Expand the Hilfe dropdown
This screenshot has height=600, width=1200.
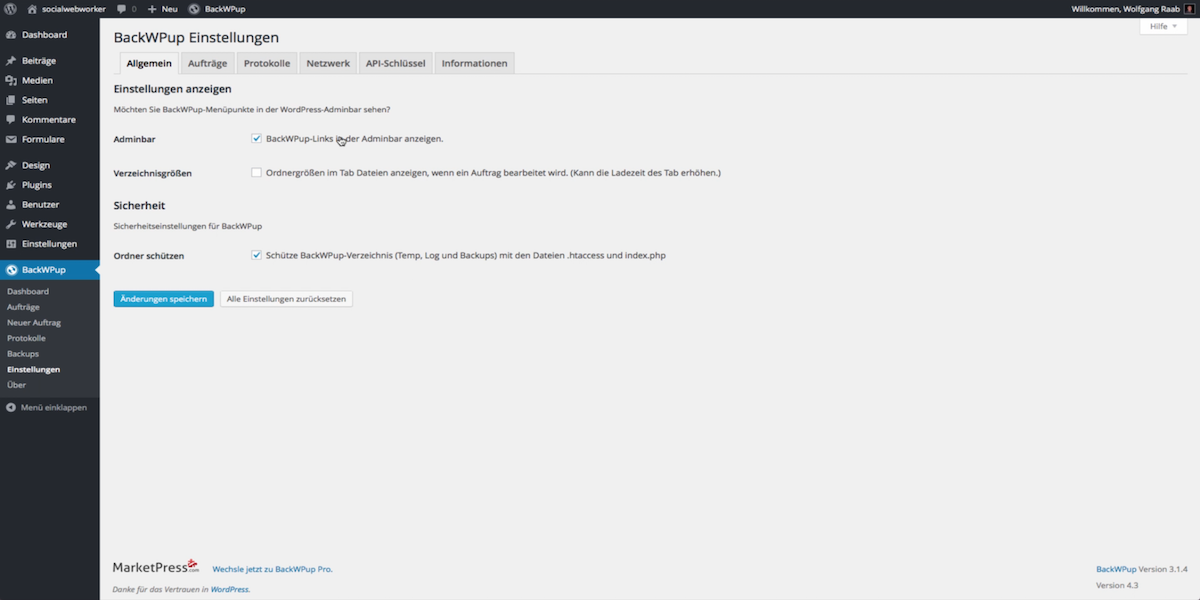pos(1164,26)
